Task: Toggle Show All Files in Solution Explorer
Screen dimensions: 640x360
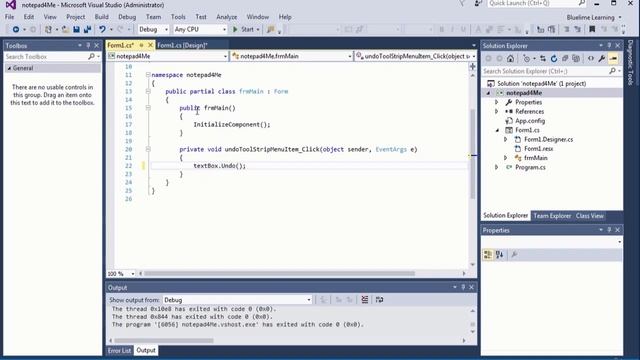Action: coord(576,59)
